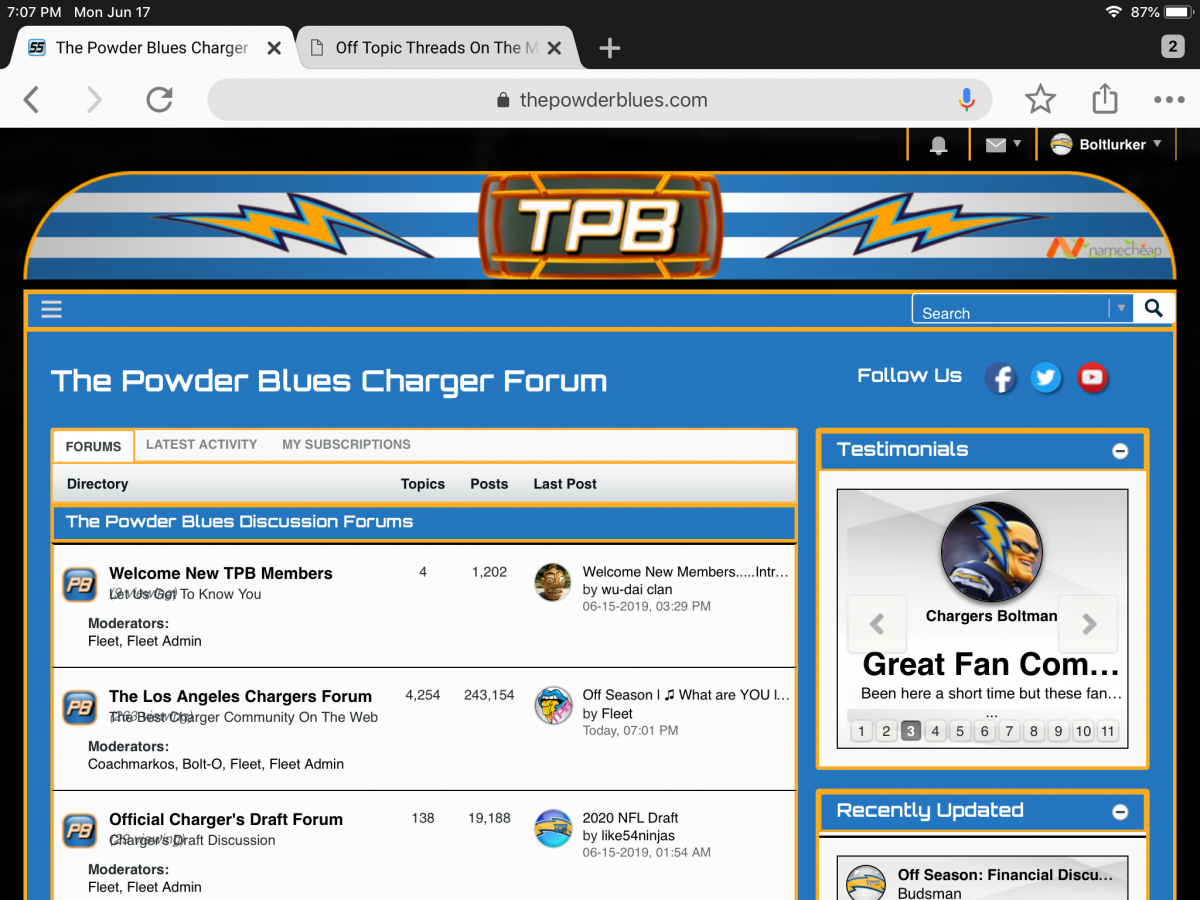The height and width of the screenshot is (900, 1200).
Task: Jump to testimonial page 11
Action: tap(1107, 731)
